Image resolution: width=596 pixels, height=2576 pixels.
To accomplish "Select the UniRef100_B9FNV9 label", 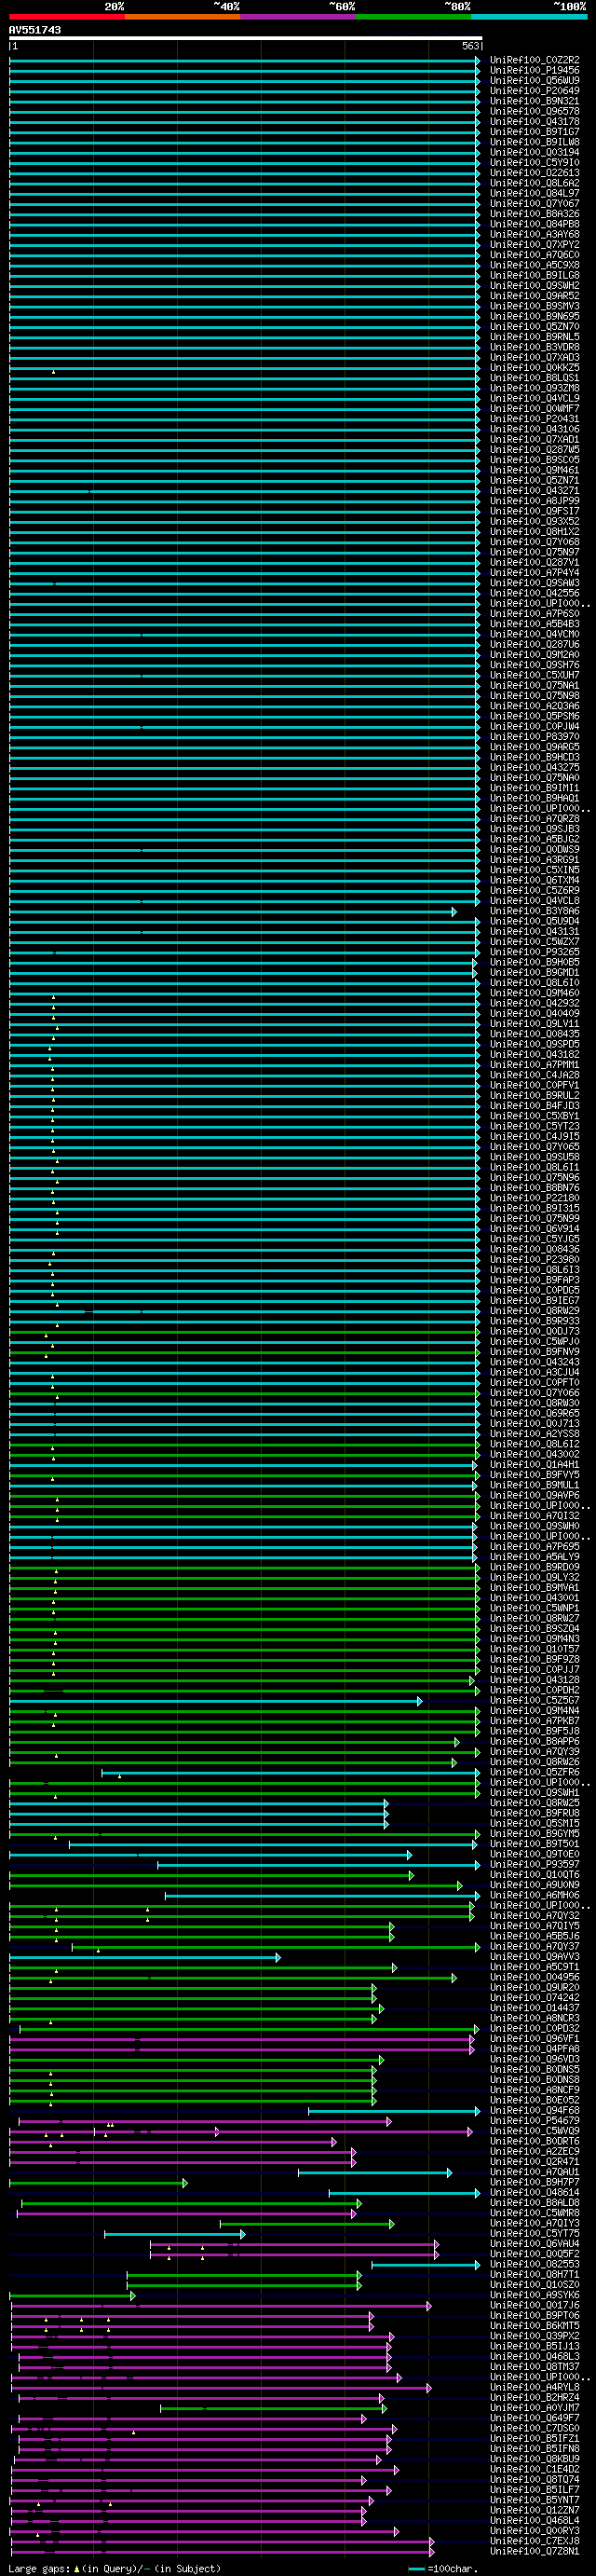I will point(535,1351).
